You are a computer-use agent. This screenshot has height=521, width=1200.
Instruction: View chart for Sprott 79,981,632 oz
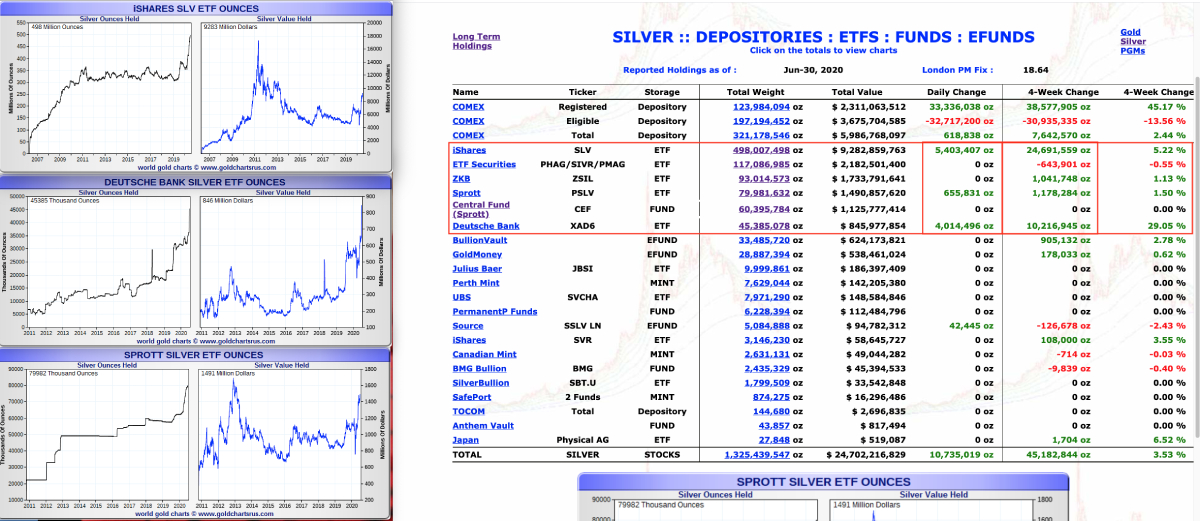pos(764,193)
